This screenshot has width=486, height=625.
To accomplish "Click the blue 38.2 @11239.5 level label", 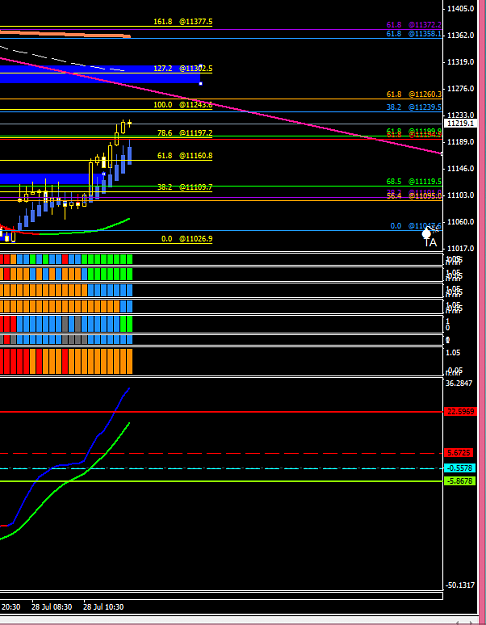I will pos(414,107).
